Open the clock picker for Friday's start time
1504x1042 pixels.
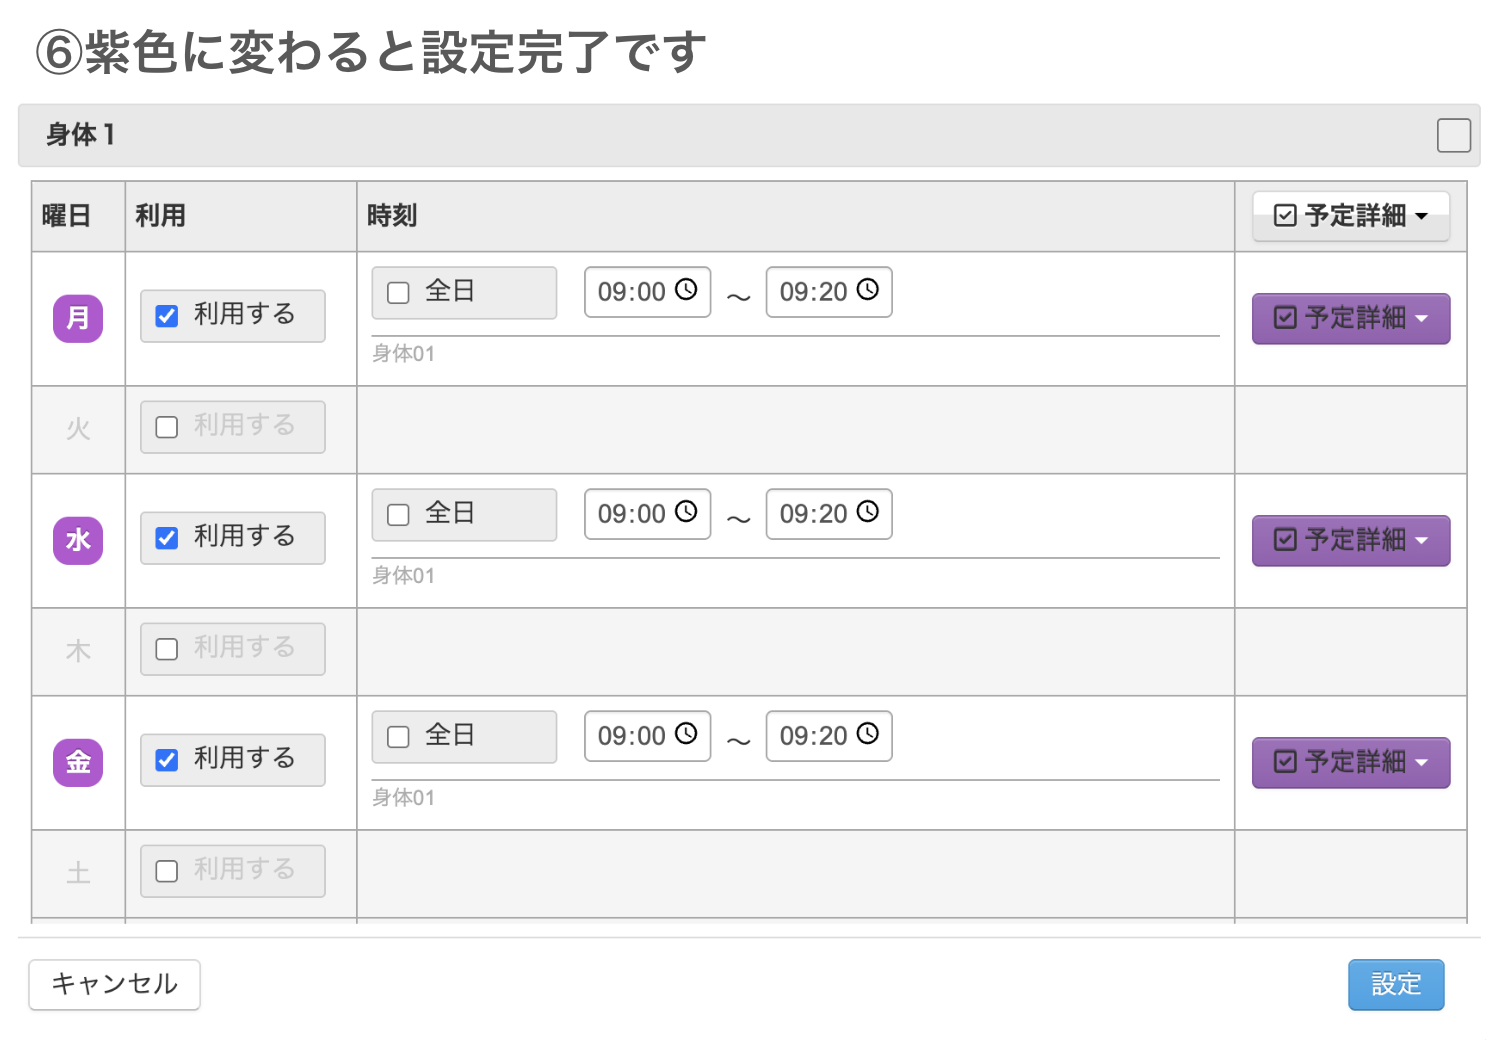tap(686, 736)
